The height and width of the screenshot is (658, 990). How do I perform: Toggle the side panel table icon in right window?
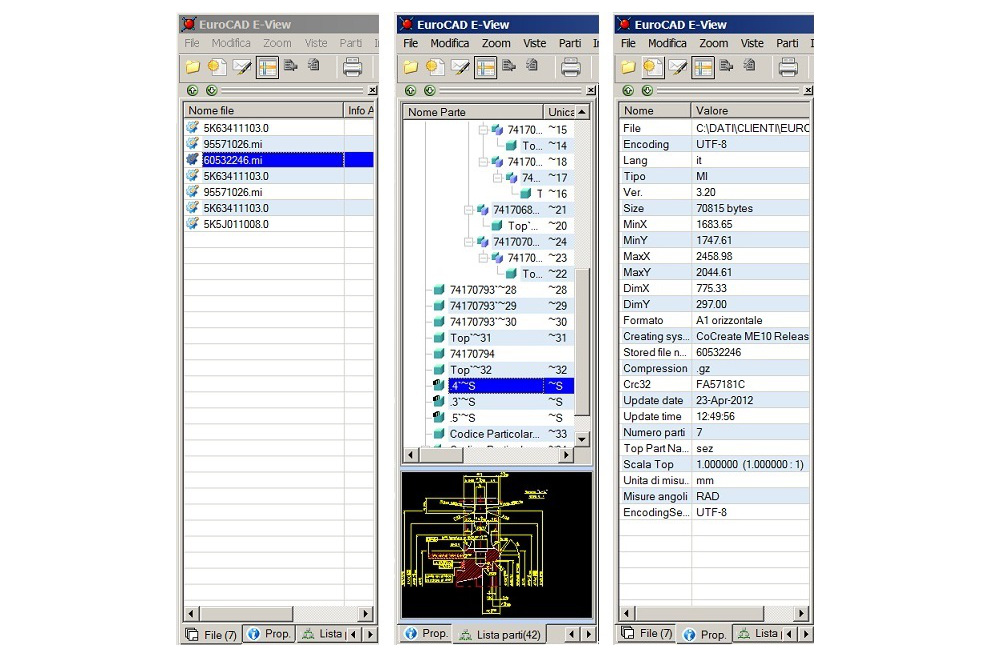(703, 67)
